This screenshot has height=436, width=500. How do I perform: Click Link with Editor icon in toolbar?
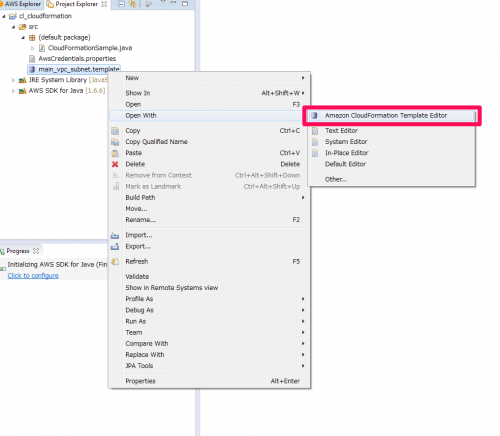133,4
